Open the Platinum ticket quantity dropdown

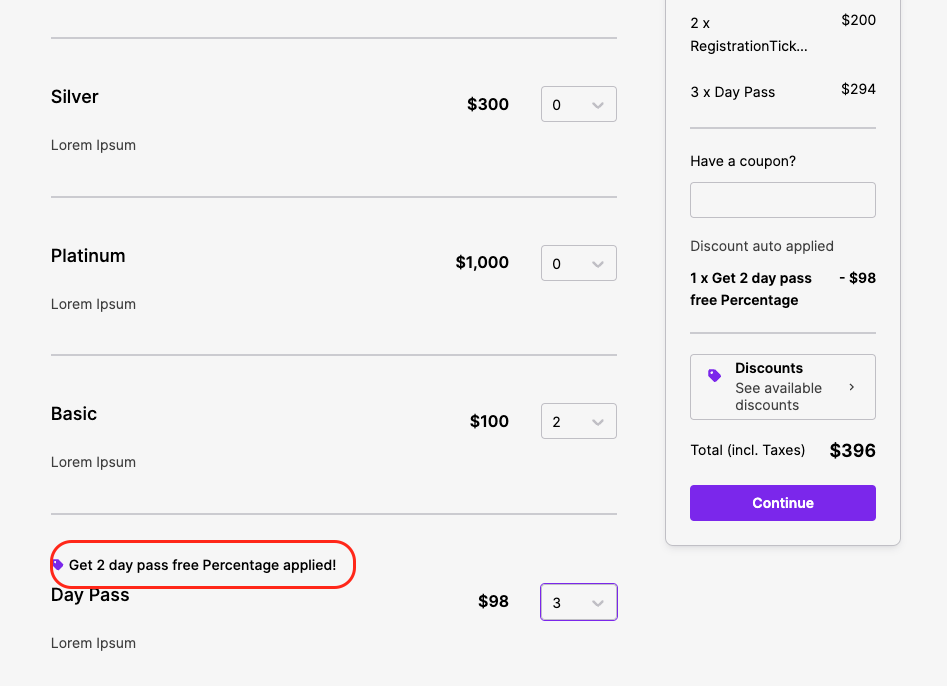pos(578,264)
